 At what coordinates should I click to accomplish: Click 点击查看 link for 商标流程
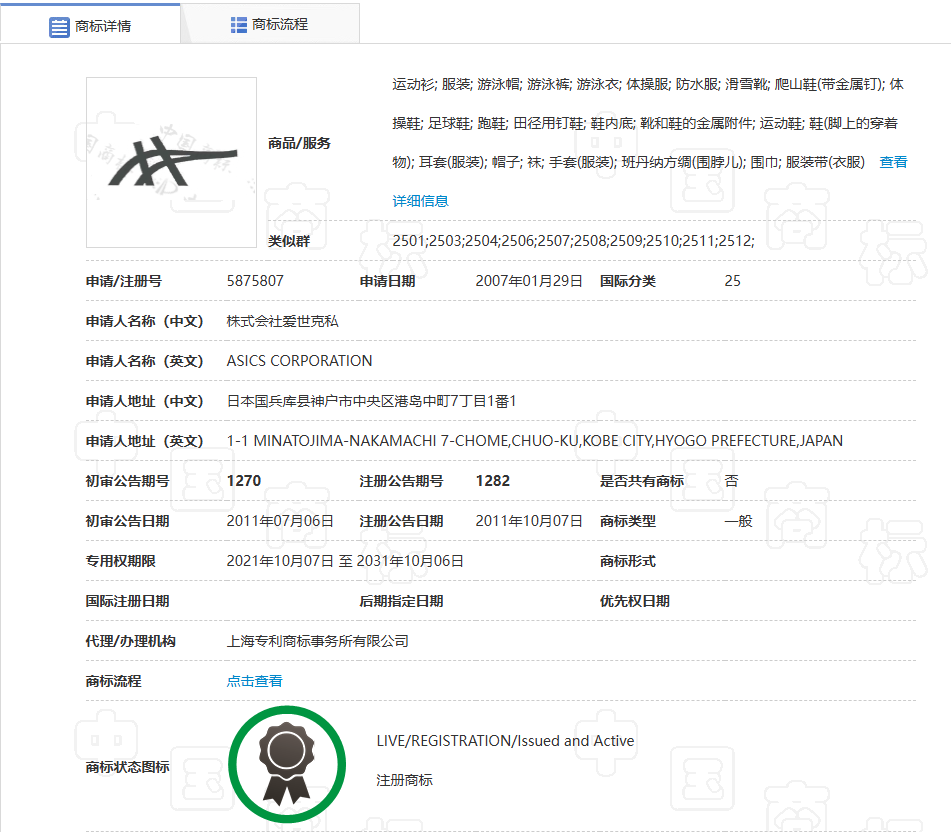pyautogui.click(x=254, y=681)
